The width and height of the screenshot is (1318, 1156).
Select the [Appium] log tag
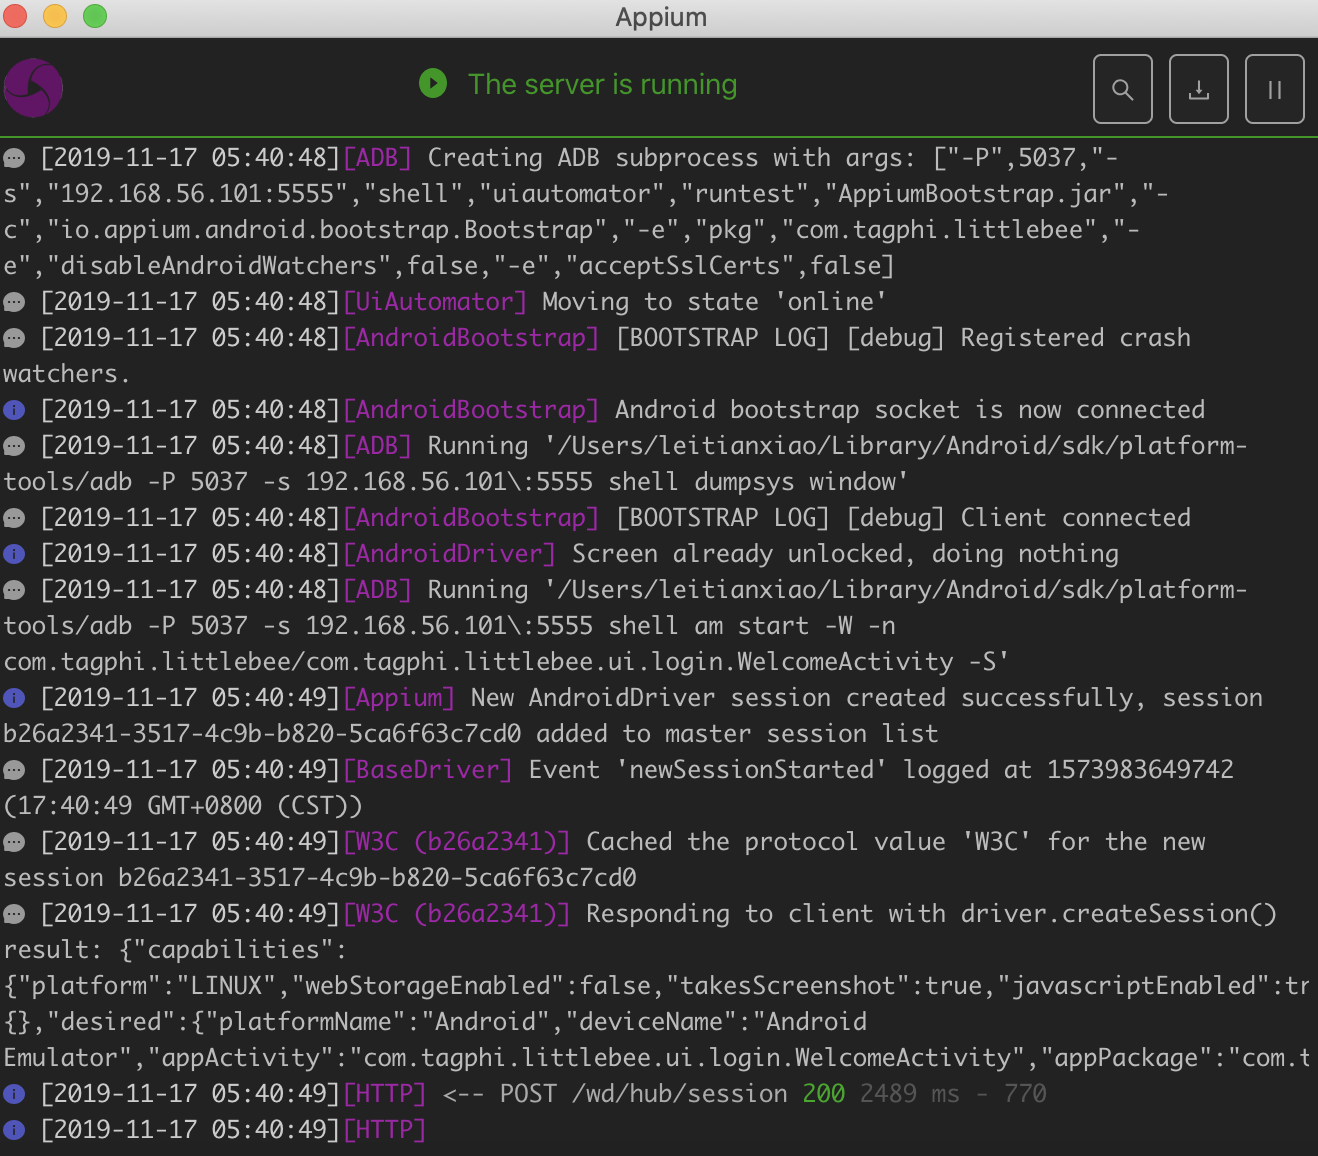point(399,698)
